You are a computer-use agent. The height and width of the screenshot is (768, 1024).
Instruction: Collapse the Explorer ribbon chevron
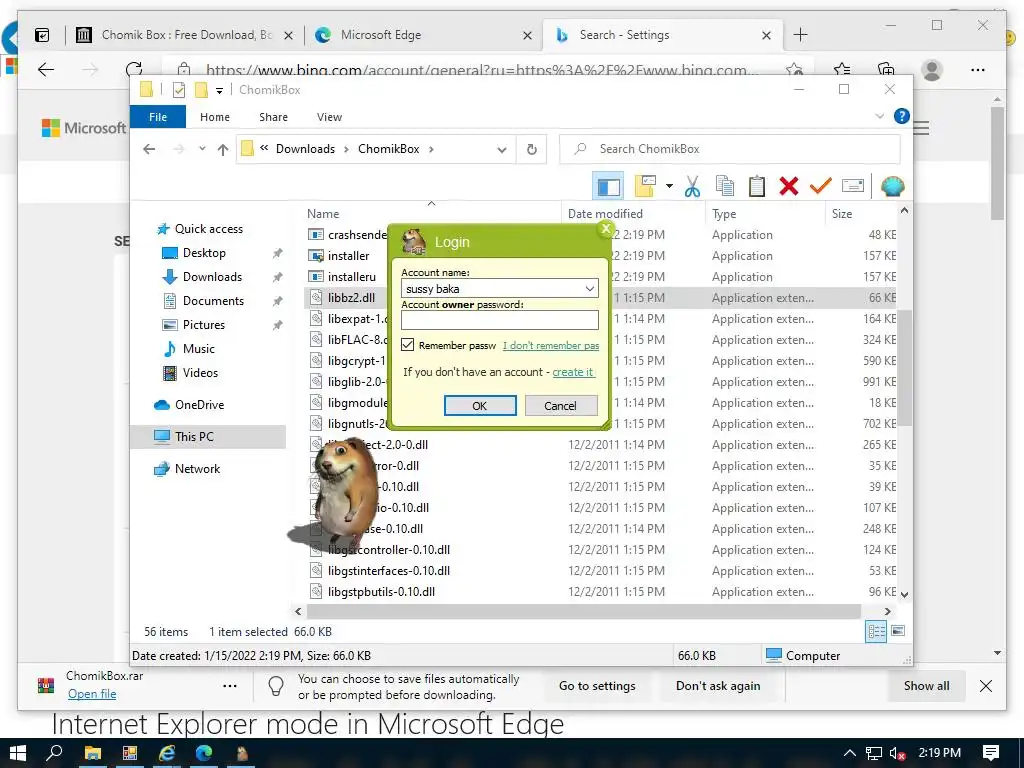point(879,116)
